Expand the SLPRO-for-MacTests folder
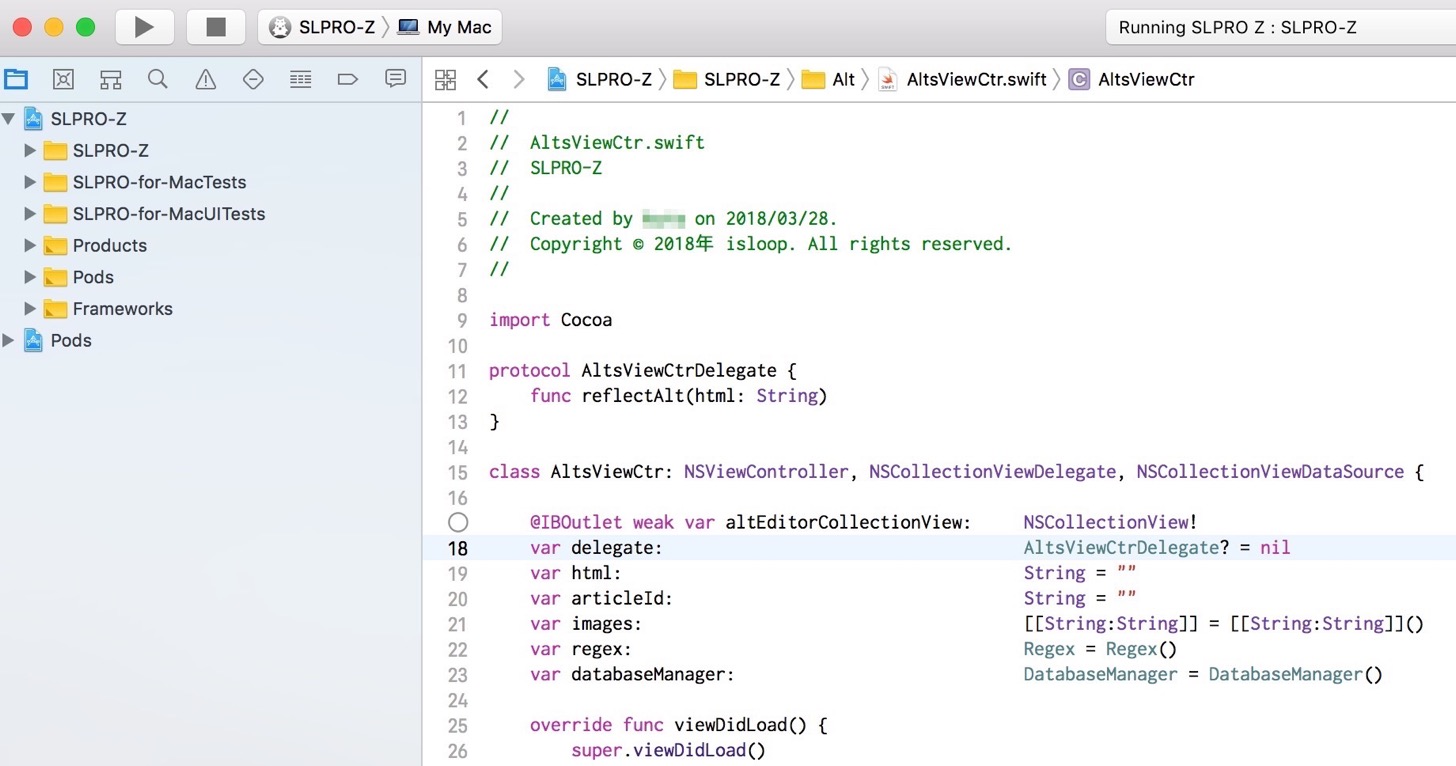 (30, 182)
